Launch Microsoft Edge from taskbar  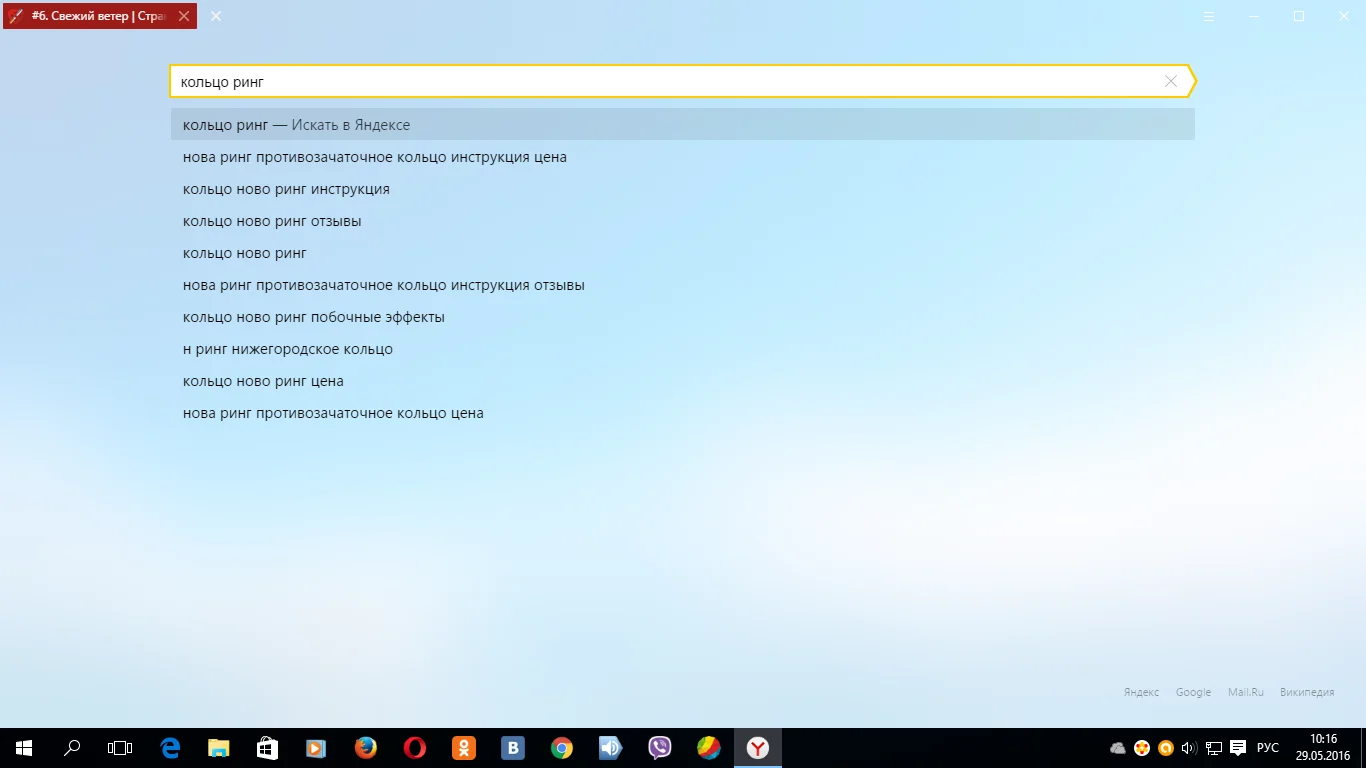170,748
